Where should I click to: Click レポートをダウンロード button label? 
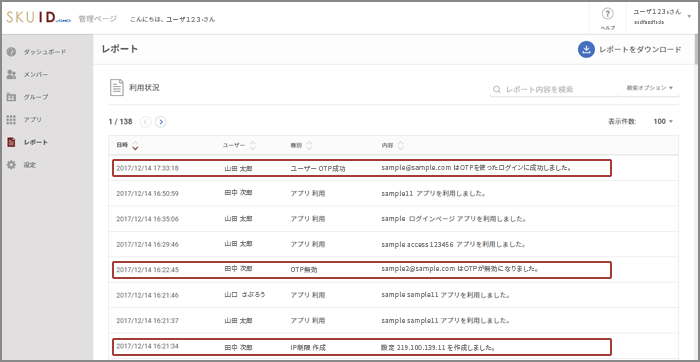640,50
